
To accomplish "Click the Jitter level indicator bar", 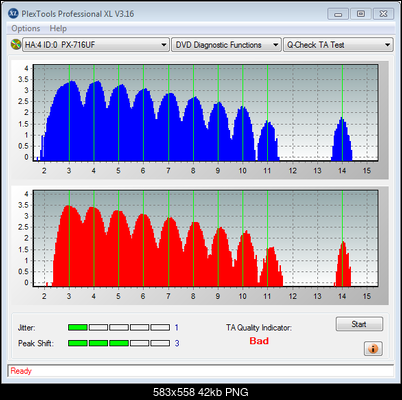I will tap(119, 327).
